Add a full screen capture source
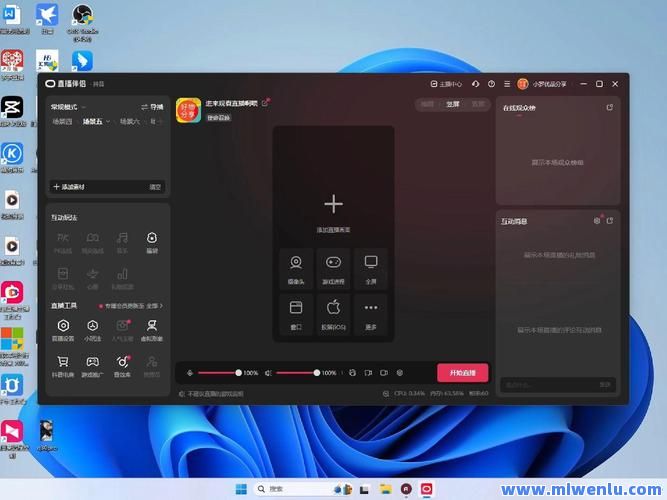The width and height of the screenshot is (667, 500). [371, 269]
